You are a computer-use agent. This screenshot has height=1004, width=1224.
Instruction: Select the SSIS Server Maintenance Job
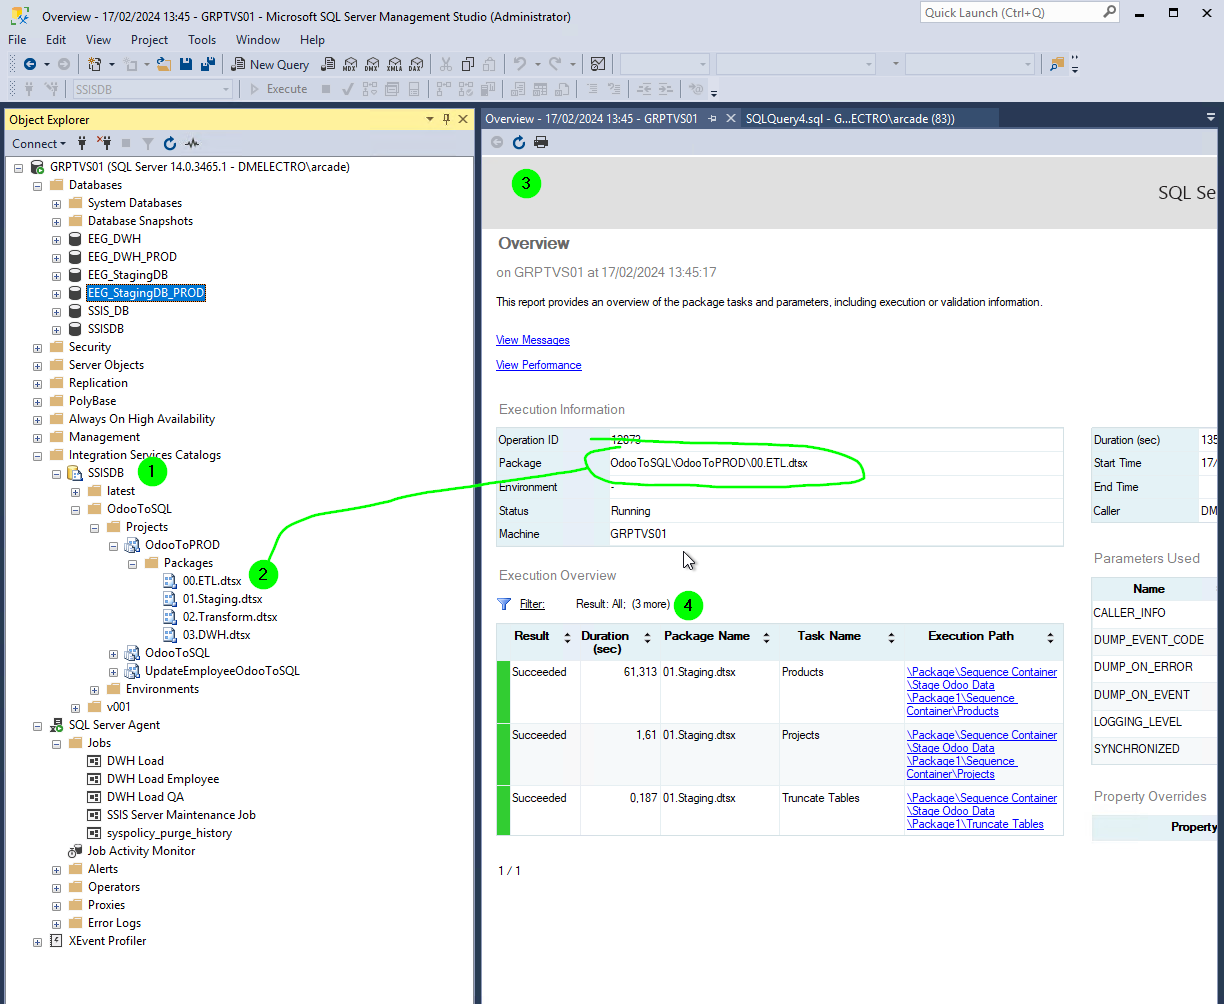tap(181, 815)
